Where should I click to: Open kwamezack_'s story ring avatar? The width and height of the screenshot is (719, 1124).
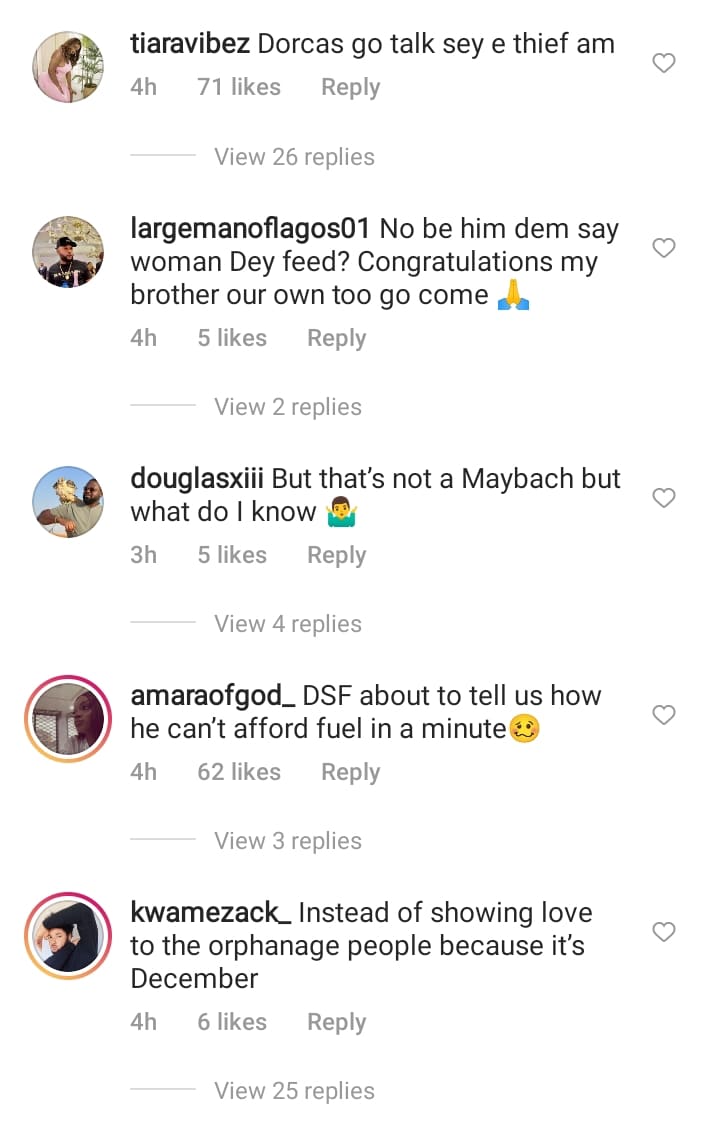[68, 935]
